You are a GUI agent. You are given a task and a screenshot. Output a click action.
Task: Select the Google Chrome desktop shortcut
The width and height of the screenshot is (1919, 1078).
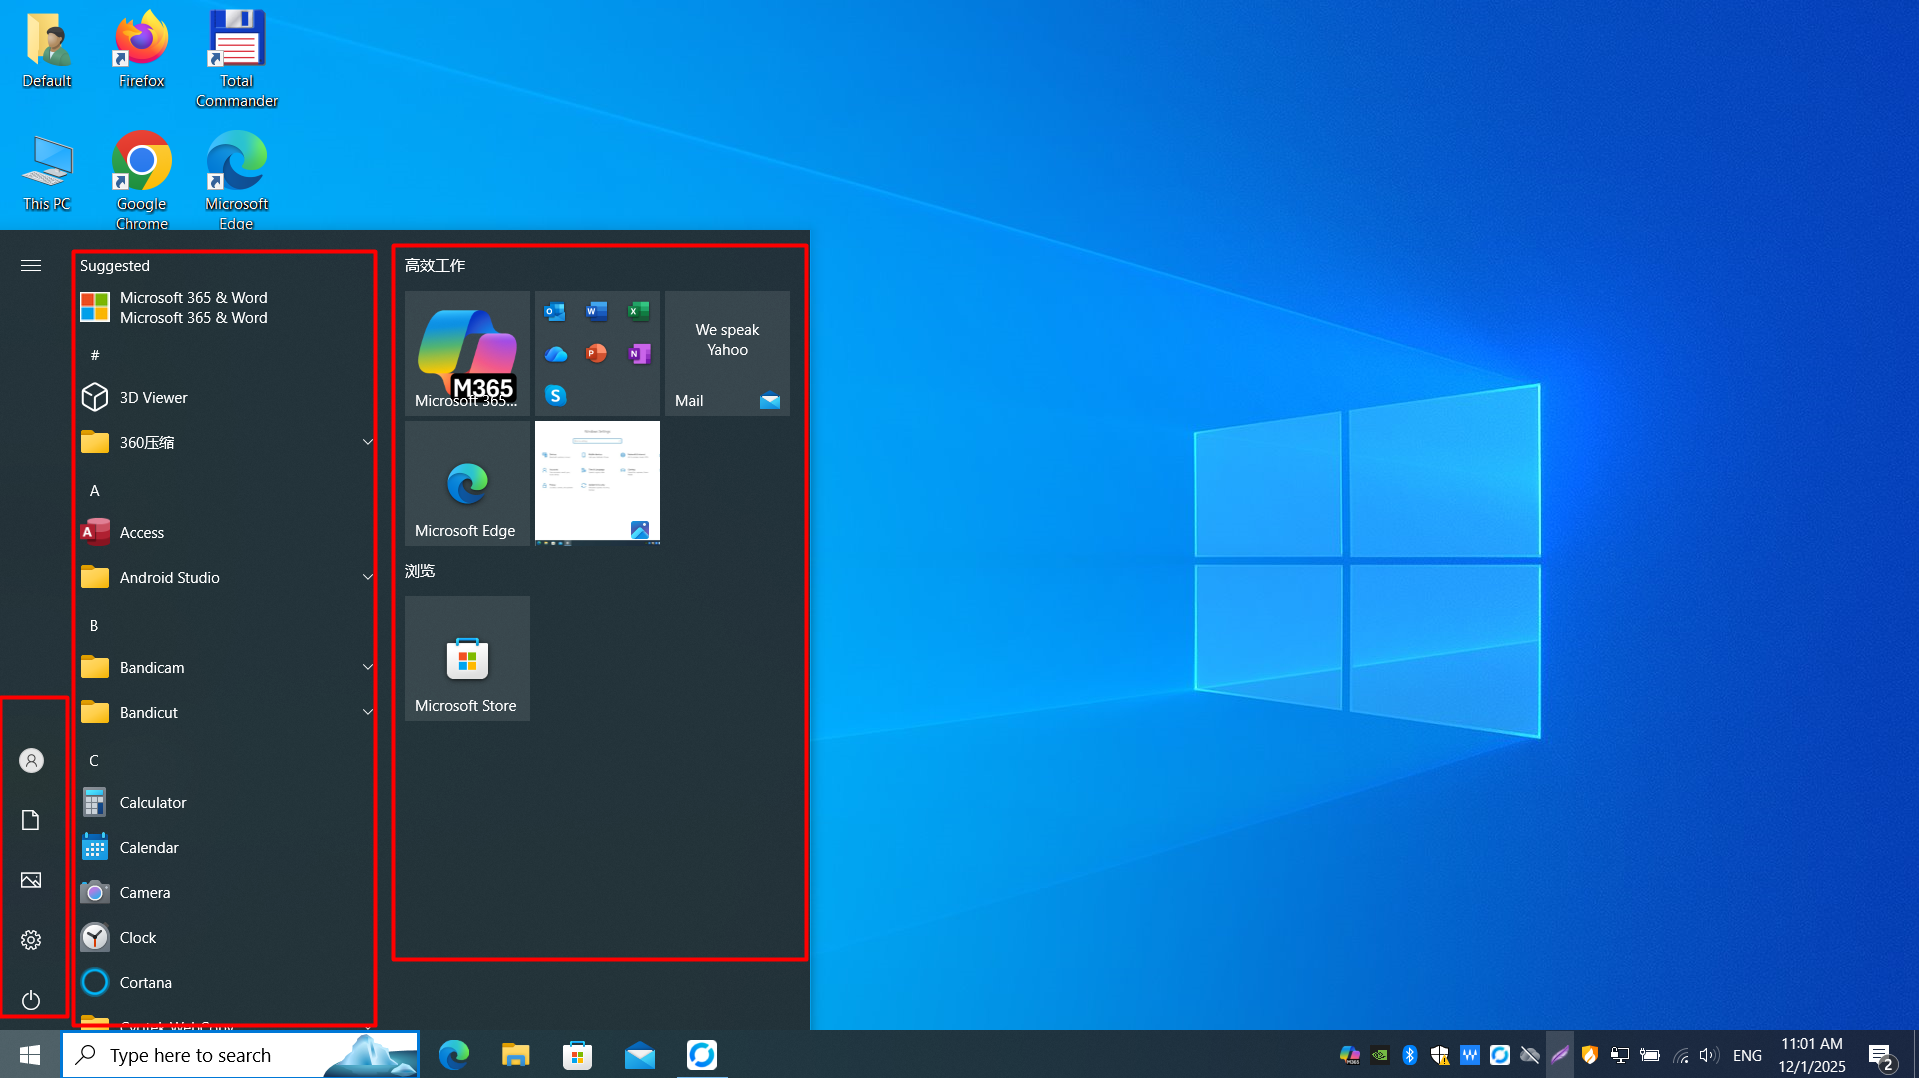coord(141,181)
